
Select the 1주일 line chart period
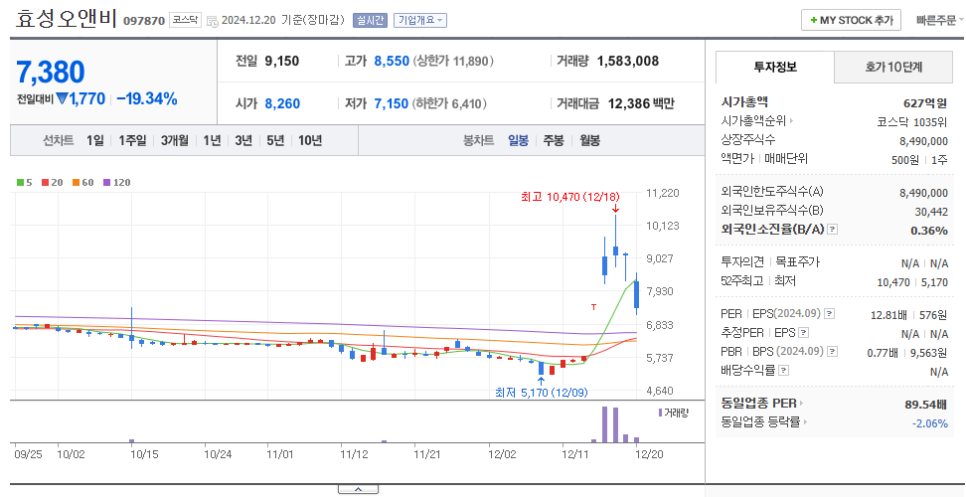click(x=132, y=140)
